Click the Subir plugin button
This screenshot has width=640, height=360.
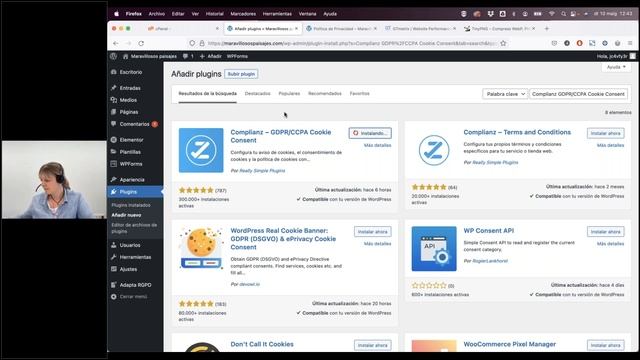click(241, 74)
